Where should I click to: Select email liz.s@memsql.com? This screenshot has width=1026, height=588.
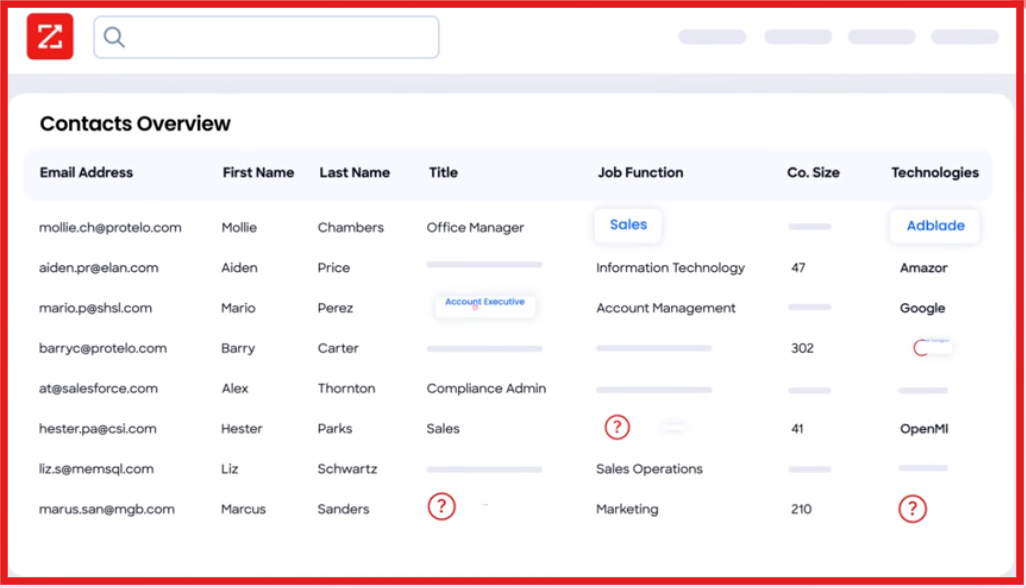96,469
